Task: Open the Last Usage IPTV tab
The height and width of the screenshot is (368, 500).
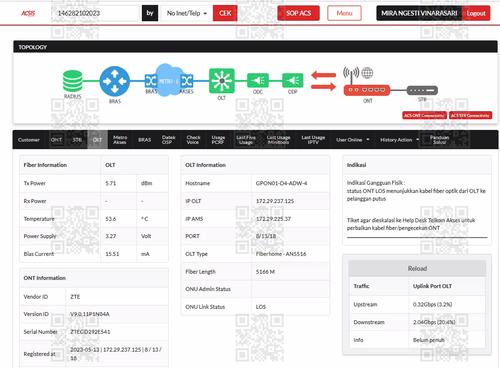Action: [x=313, y=140]
